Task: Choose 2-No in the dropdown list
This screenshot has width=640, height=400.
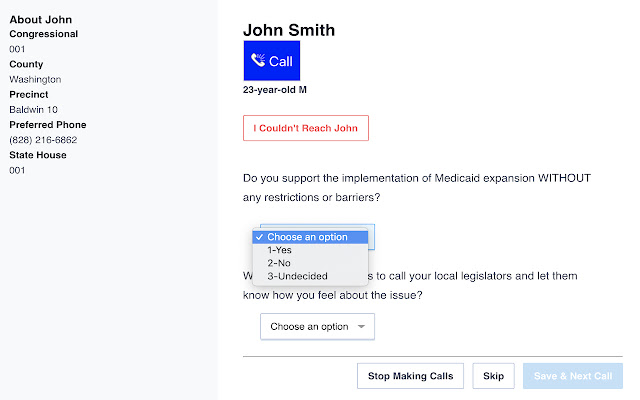Action: (277, 263)
